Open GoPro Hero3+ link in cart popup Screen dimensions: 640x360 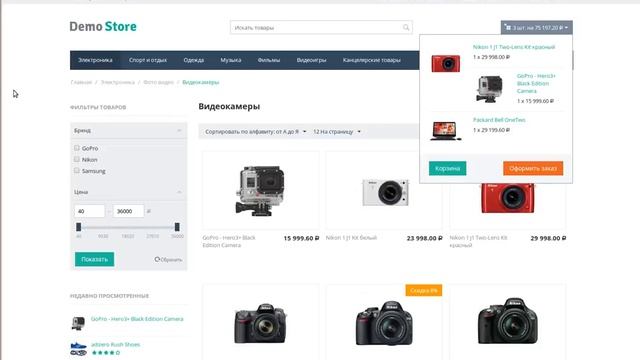coord(536,83)
